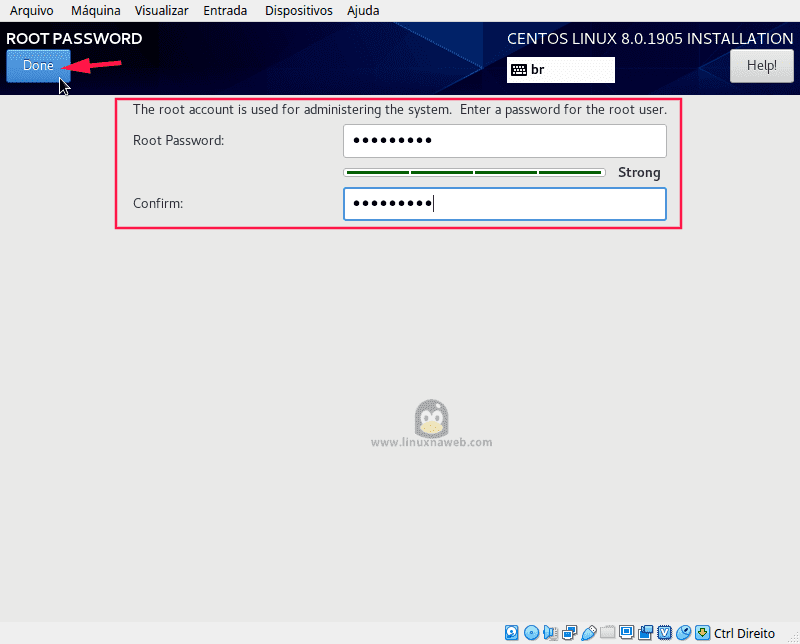Open the Arquivo menu
Screen dimensions: 800x644
(x=32, y=11)
